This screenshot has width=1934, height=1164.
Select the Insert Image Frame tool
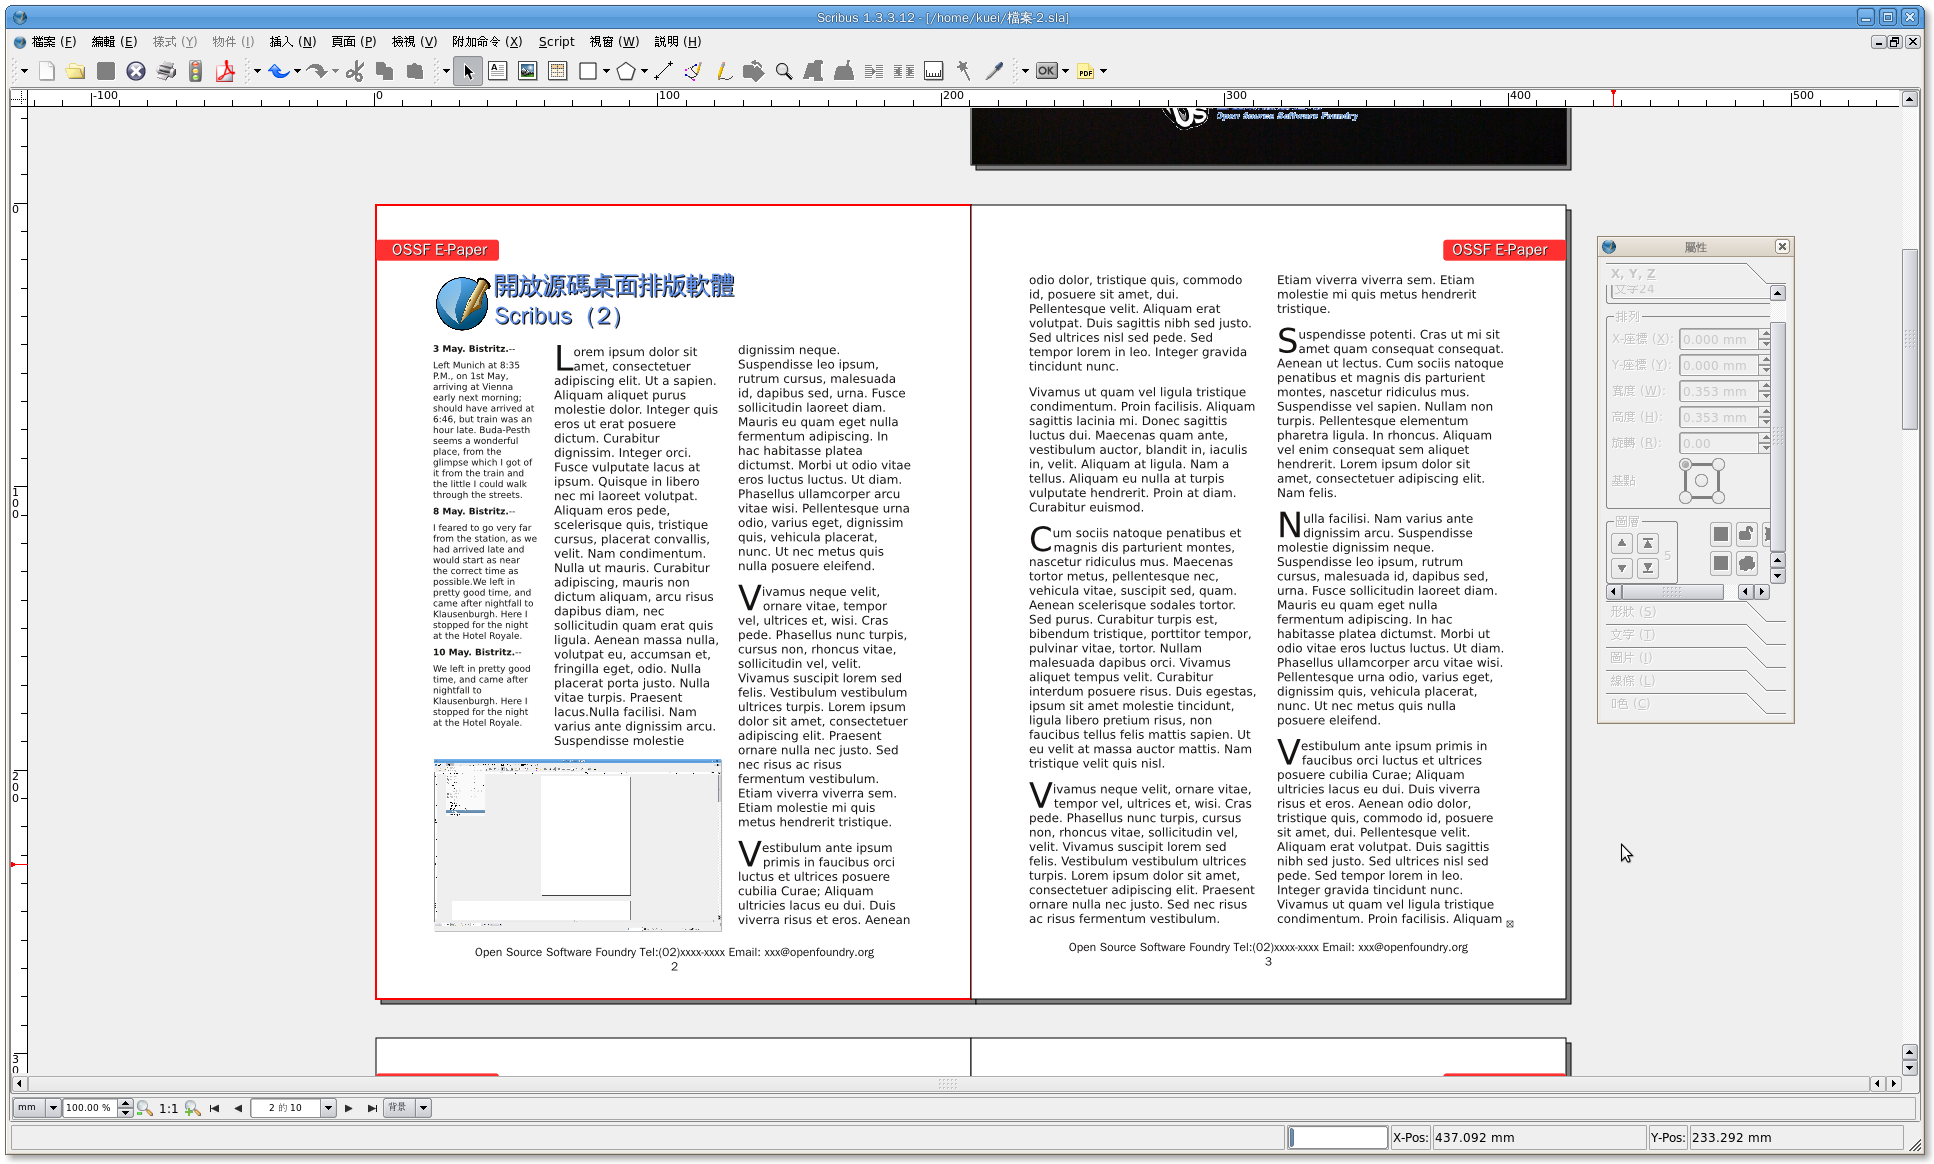[527, 71]
